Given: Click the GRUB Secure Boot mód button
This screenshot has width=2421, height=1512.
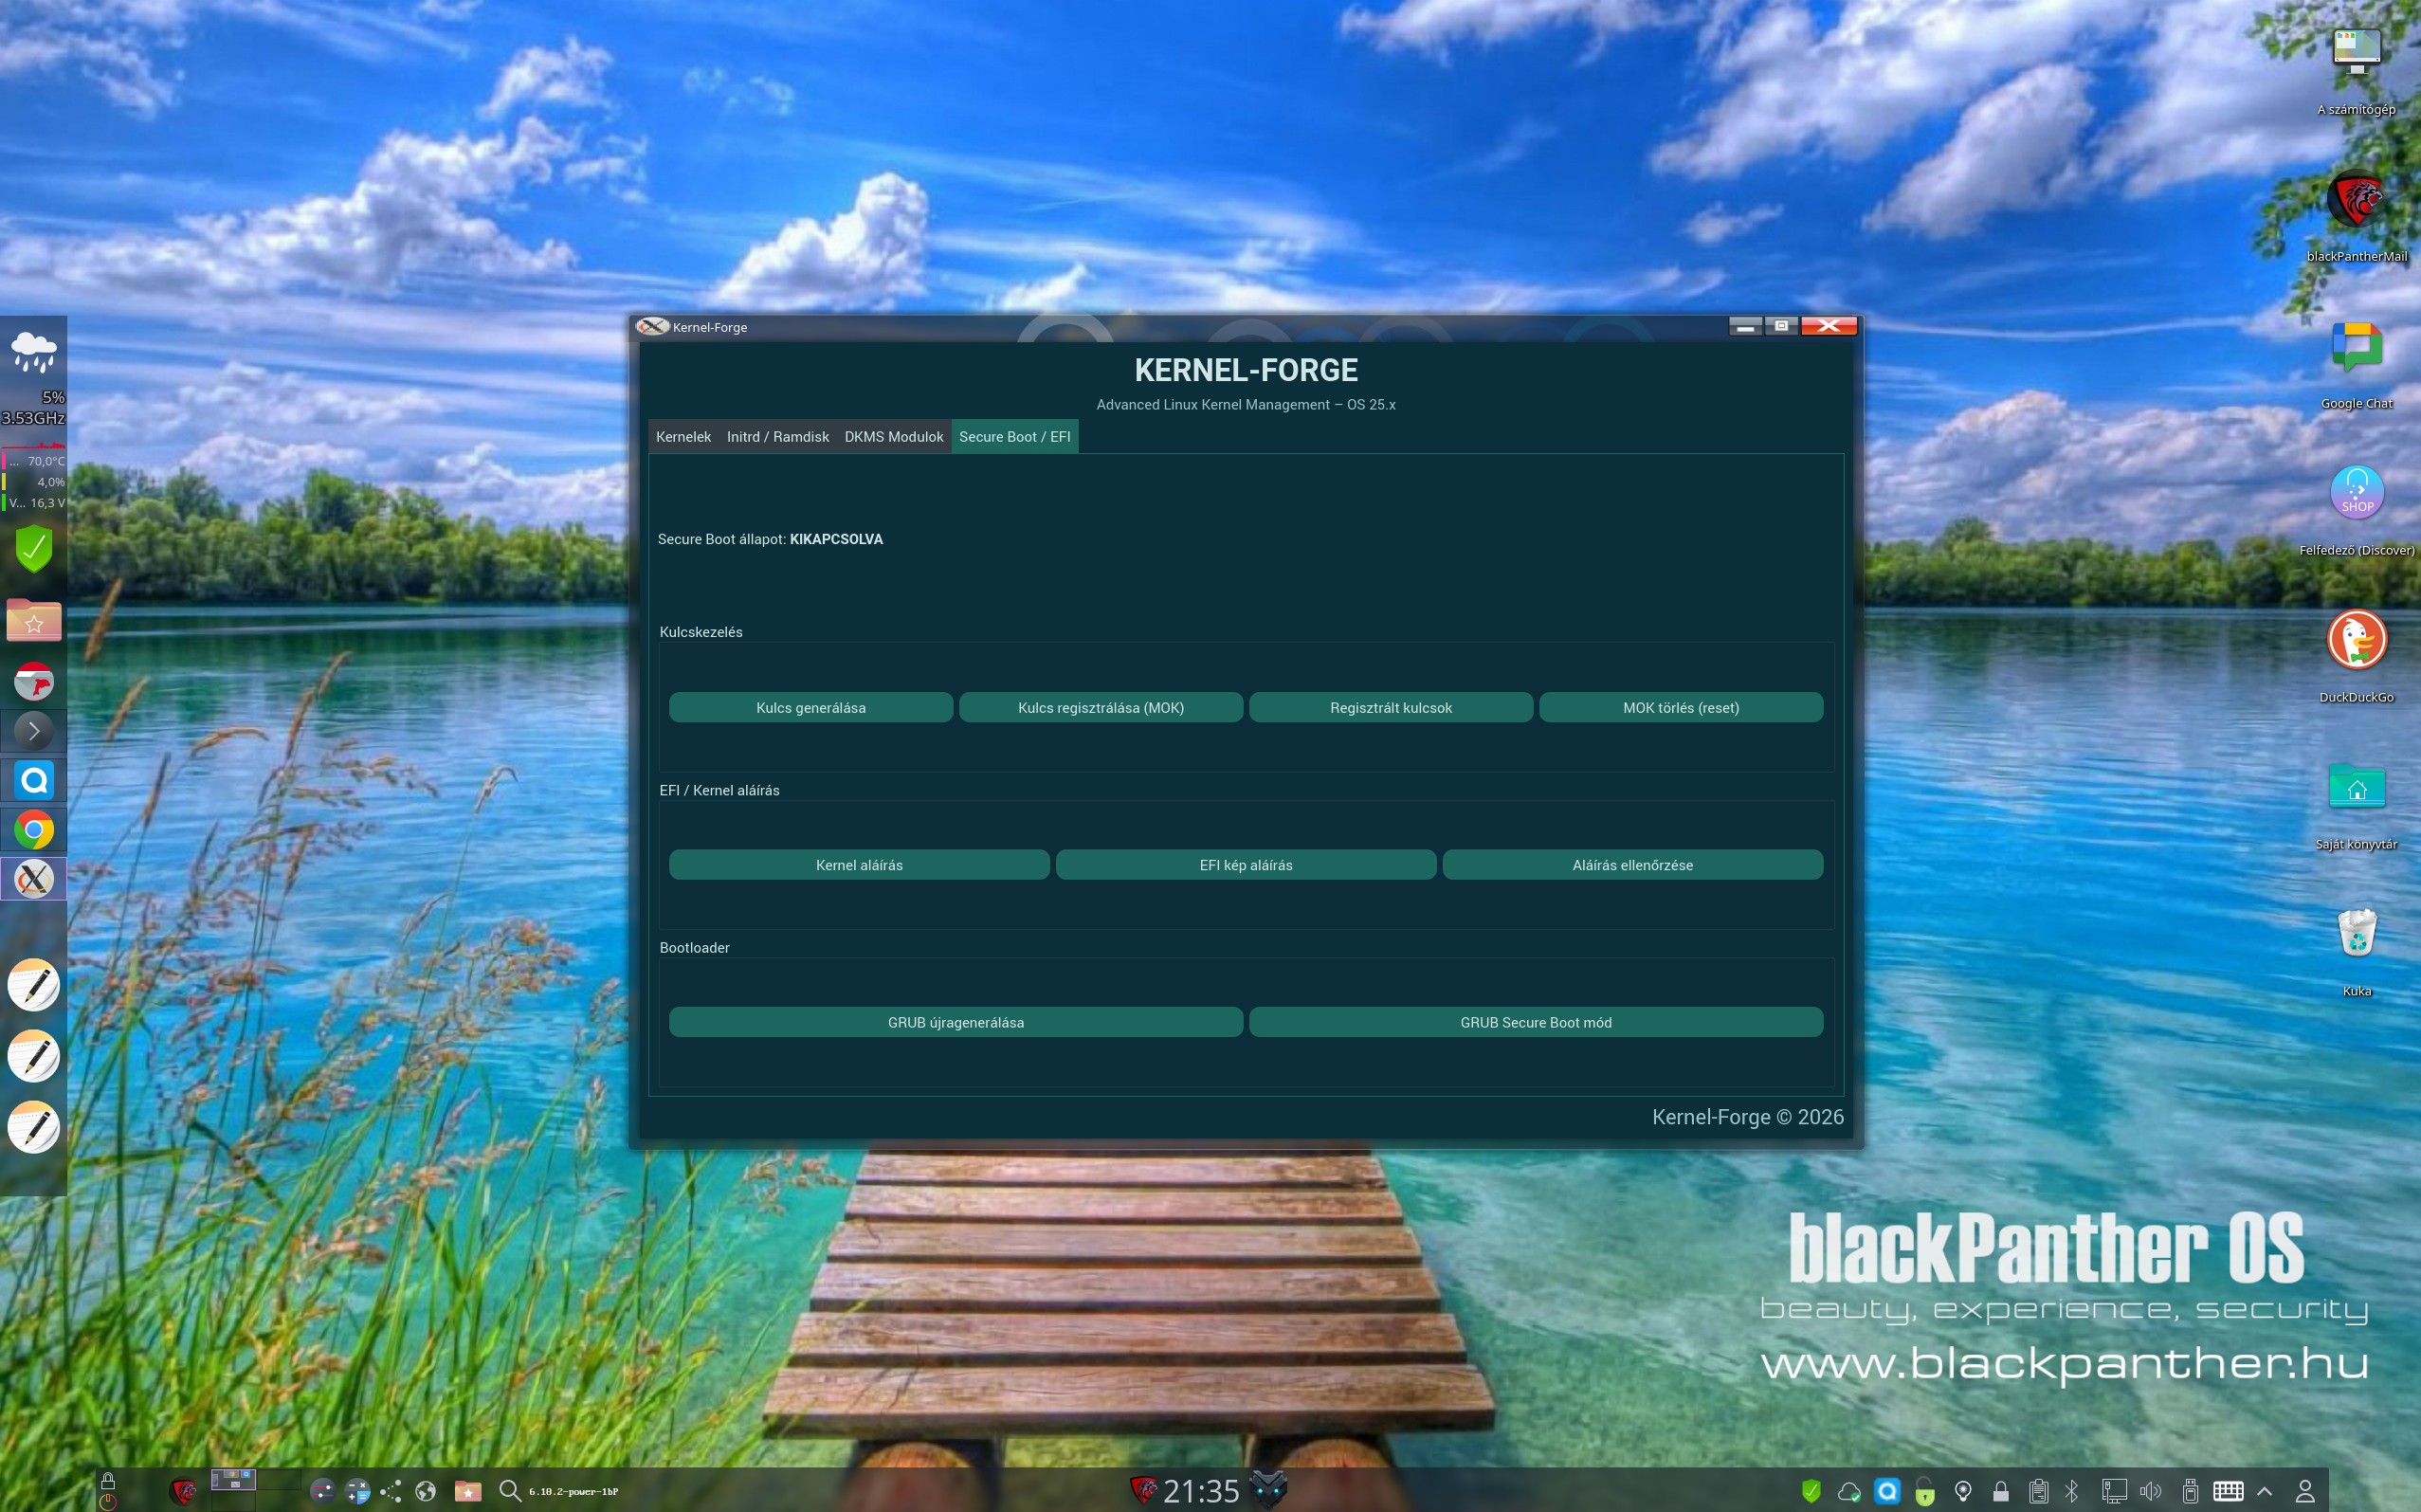Looking at the screenshot, I should pos(1535,1022).
